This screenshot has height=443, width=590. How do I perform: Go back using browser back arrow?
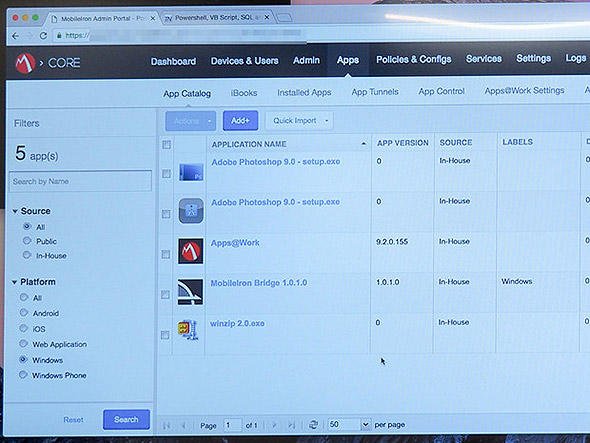[x=15, y=36]
